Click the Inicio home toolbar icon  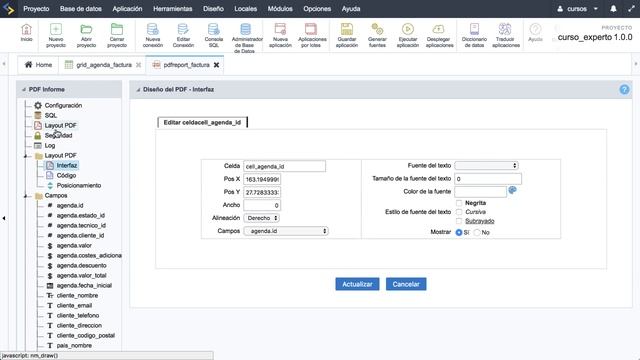click(27, 33)
